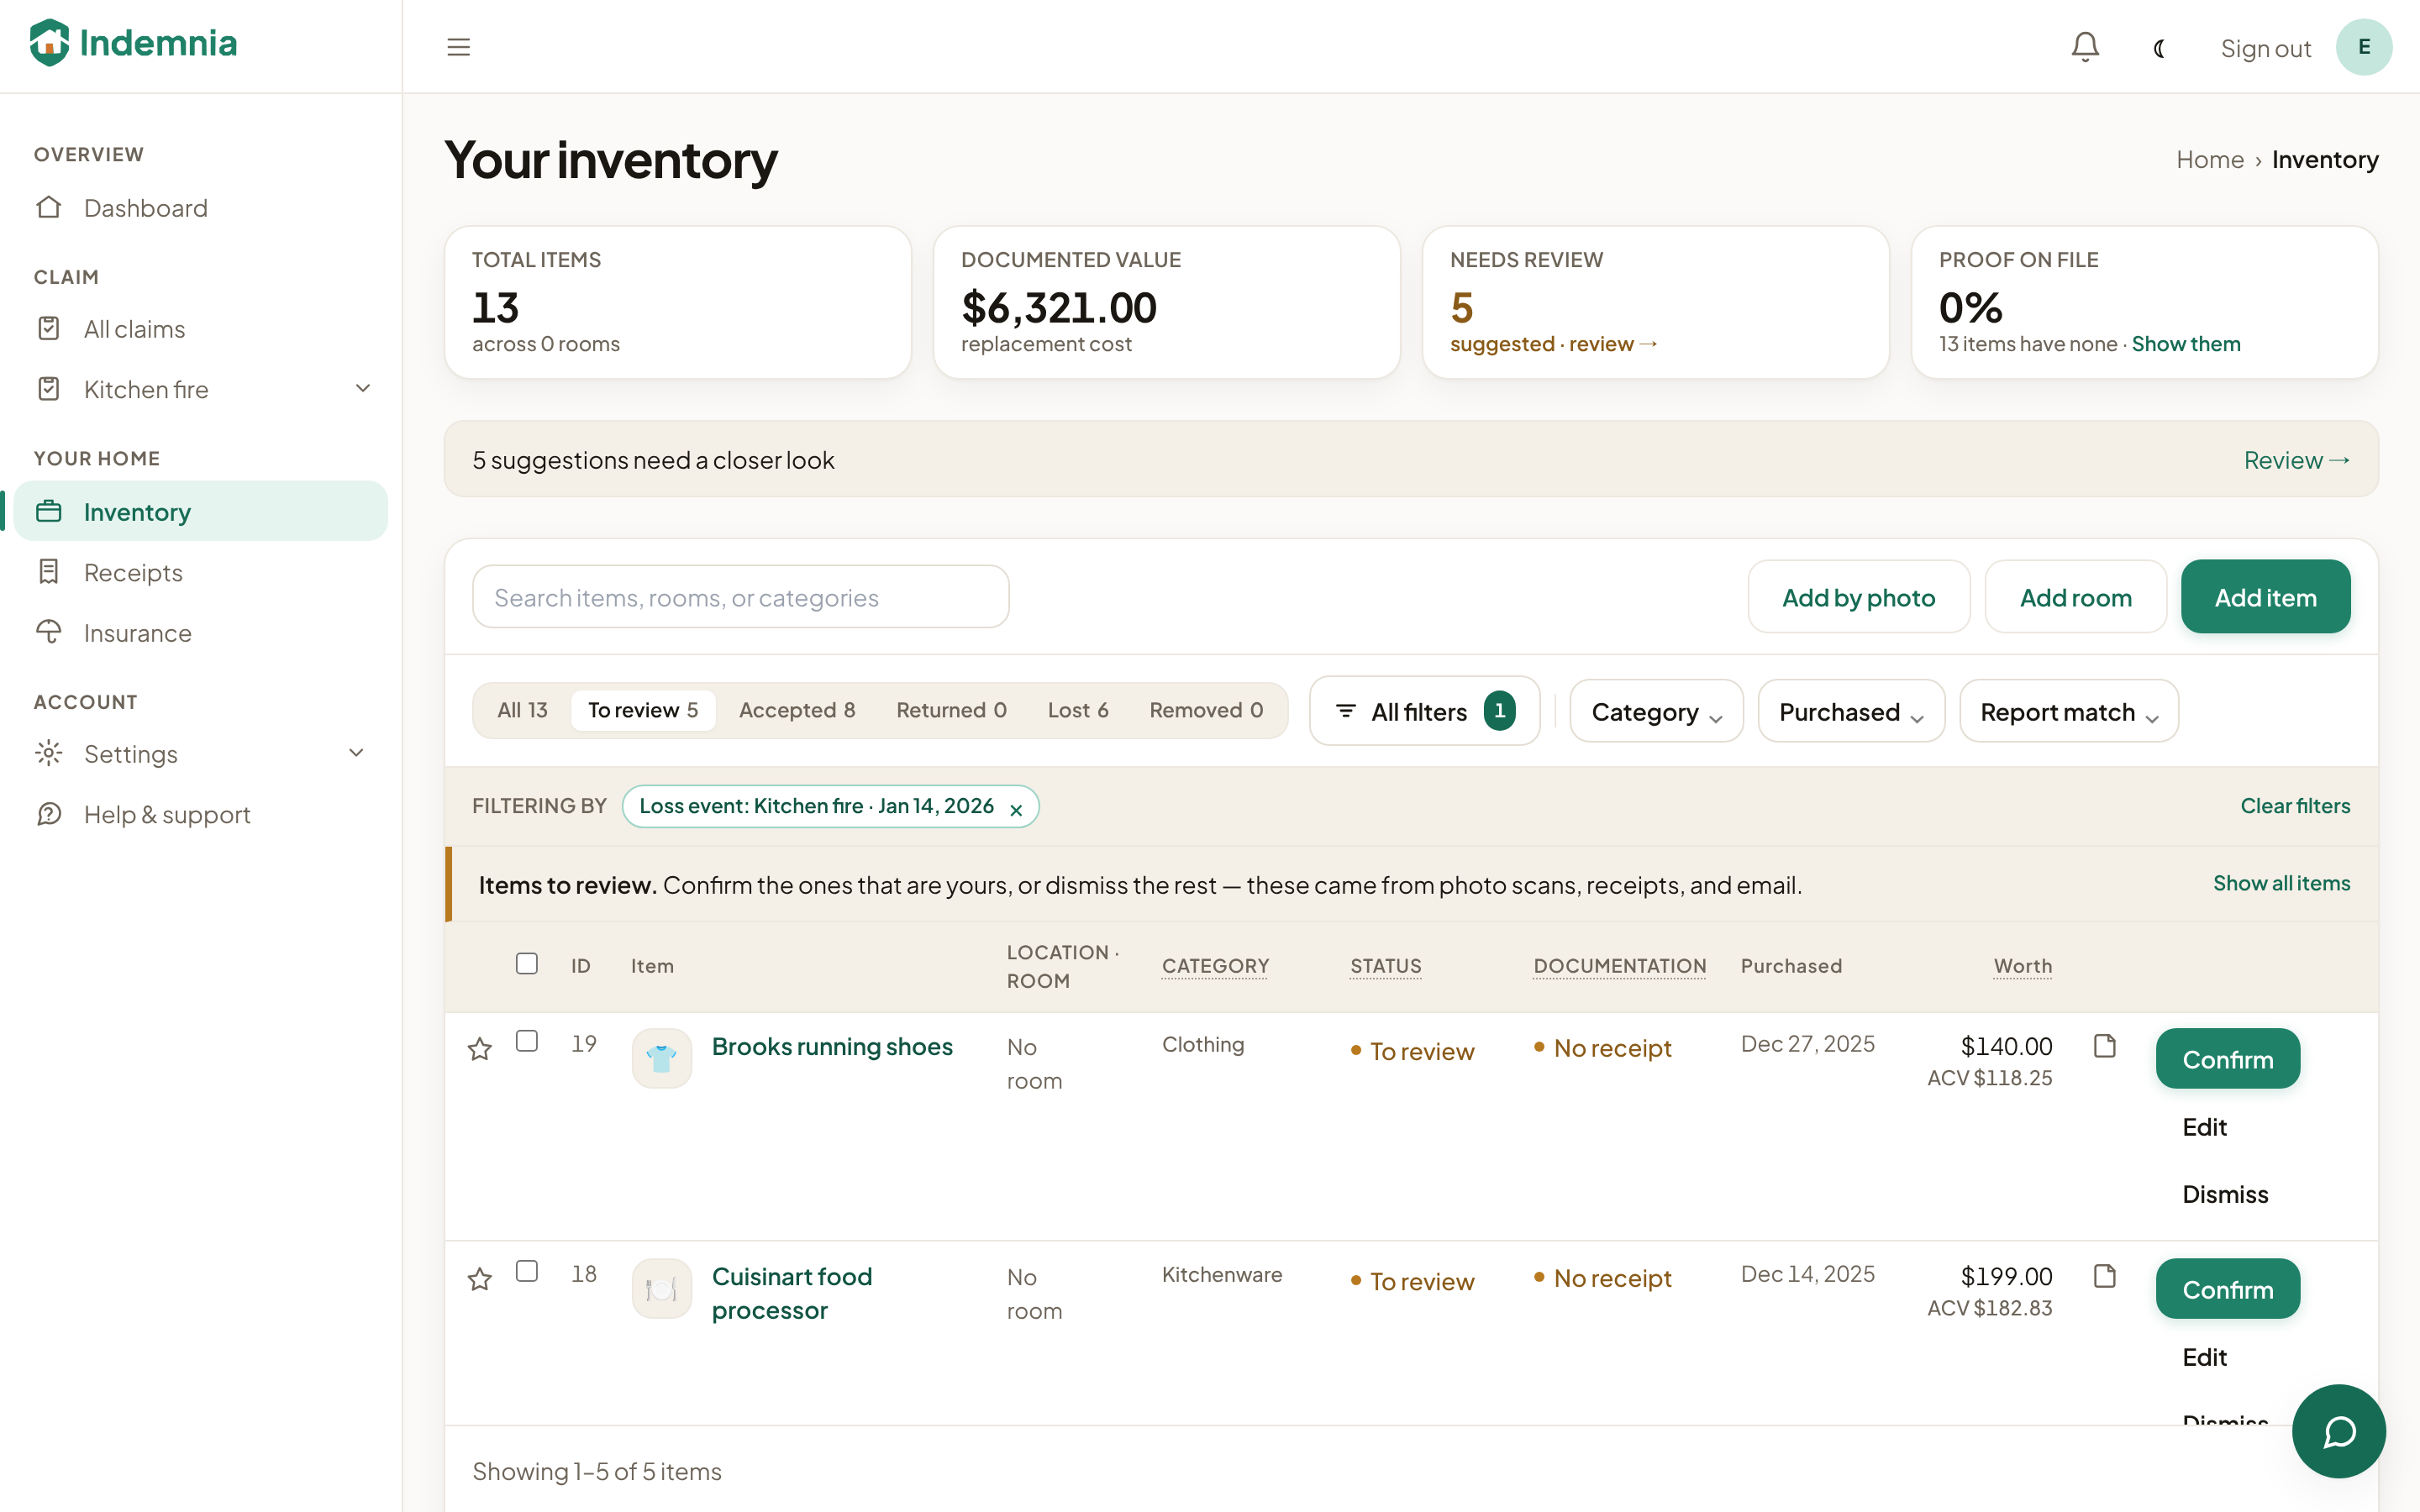Select all items header checkbox
Screen dimensions: 2420x1512
[x=527, y=963]
